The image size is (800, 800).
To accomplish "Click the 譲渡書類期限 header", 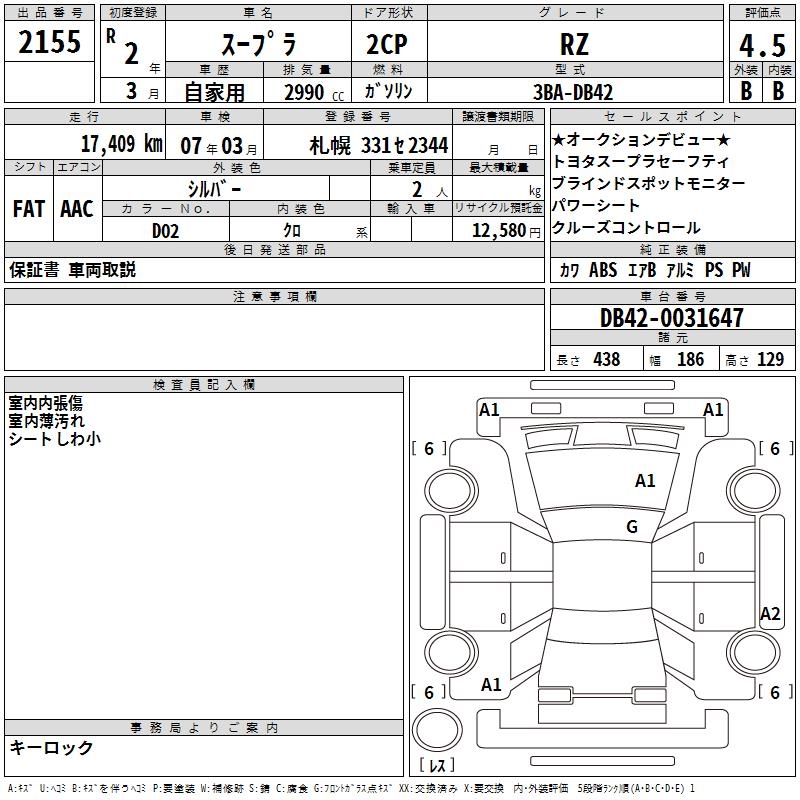I will point(498,117).
